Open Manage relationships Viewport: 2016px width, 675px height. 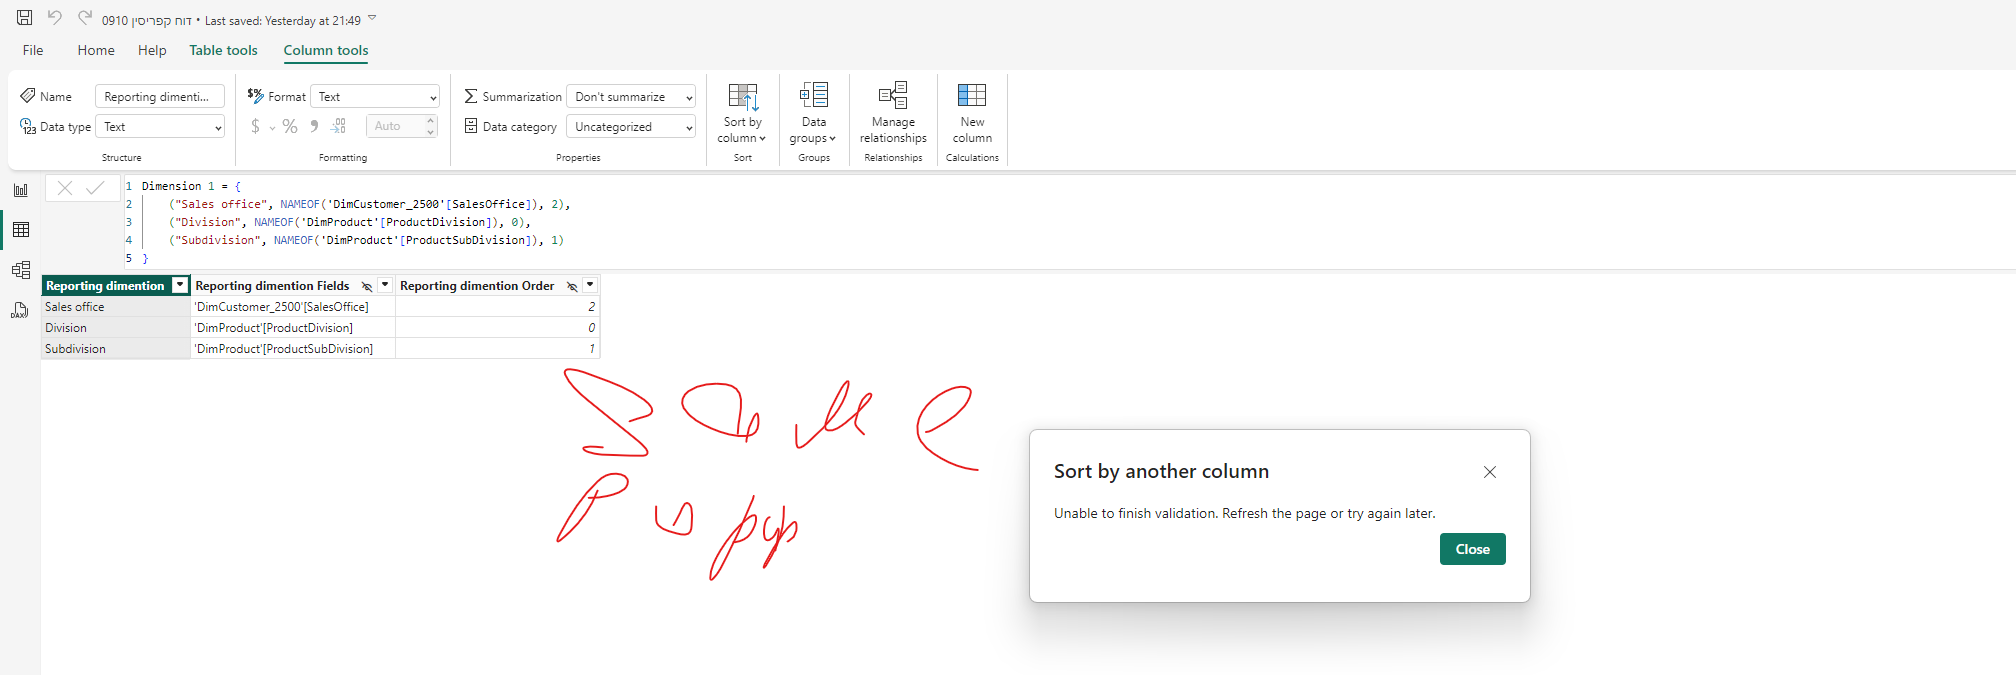[x=893, y=113]
